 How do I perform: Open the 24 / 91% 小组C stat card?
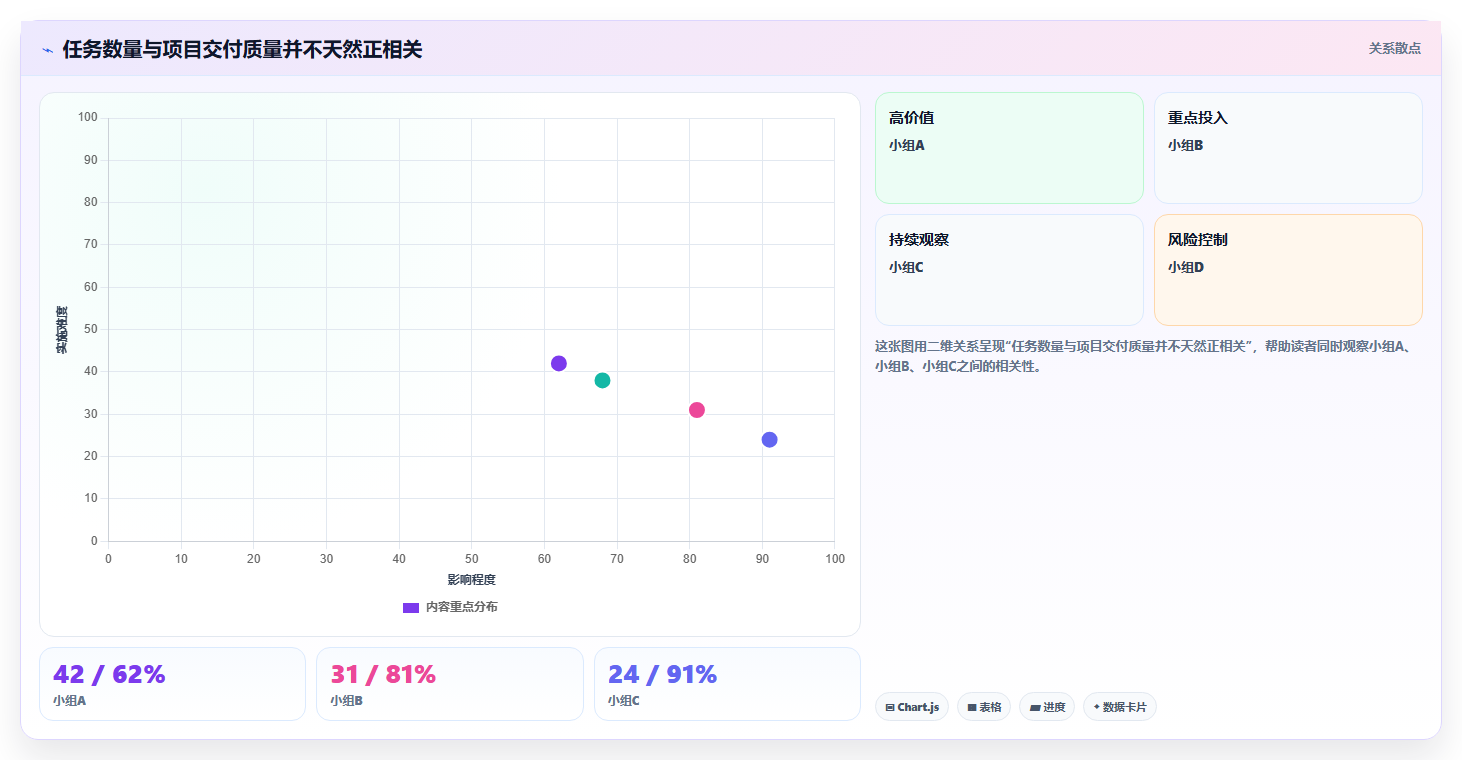pyautogui.click(x=727, y=684)
